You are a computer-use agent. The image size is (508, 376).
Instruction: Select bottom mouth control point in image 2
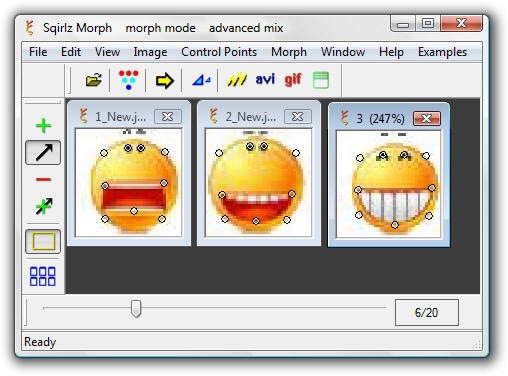[x=256, y=221]
